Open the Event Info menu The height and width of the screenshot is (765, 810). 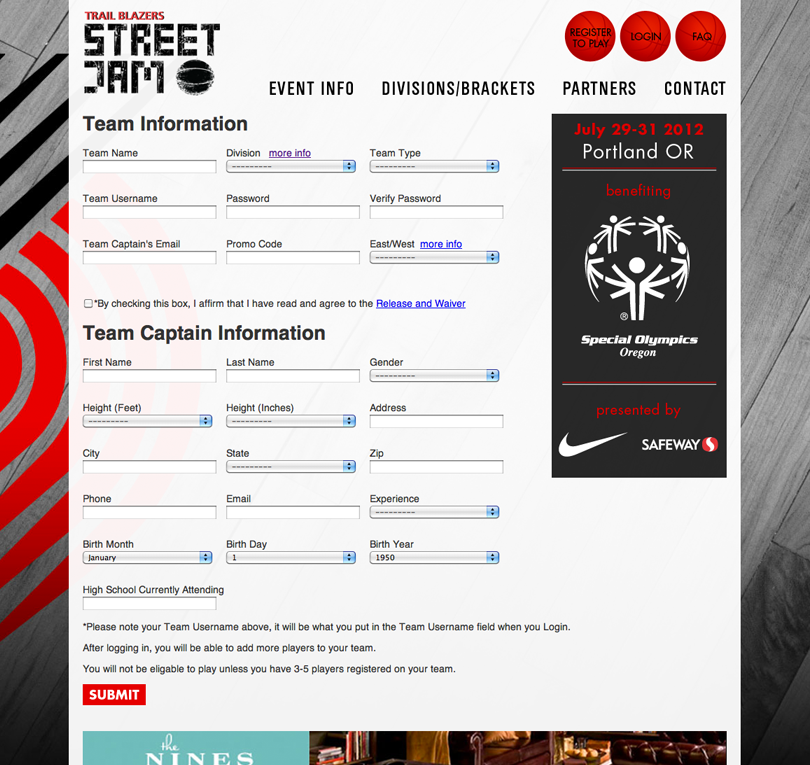(311, 89)
